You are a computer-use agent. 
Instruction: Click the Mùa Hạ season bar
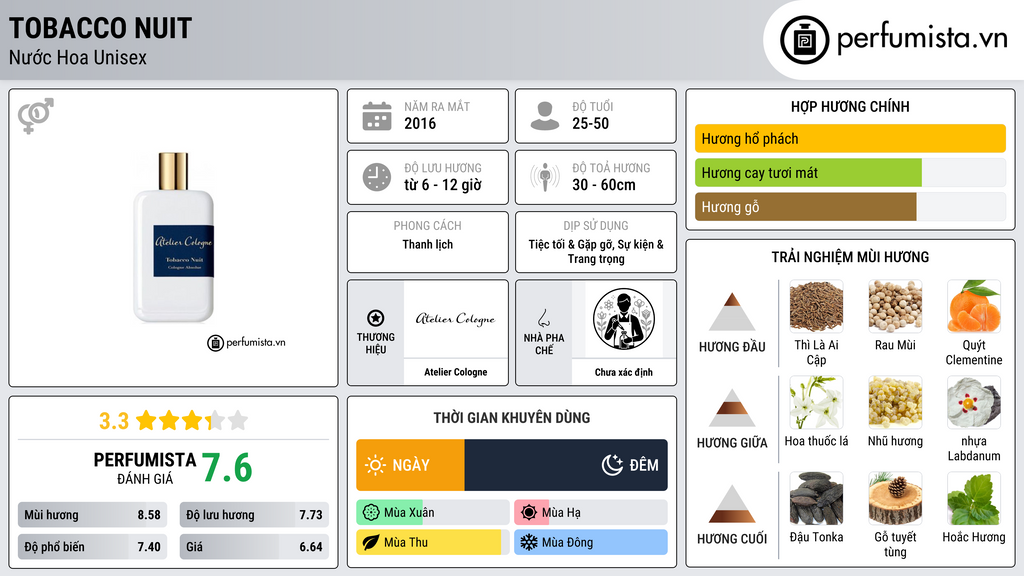click(591, 513)
